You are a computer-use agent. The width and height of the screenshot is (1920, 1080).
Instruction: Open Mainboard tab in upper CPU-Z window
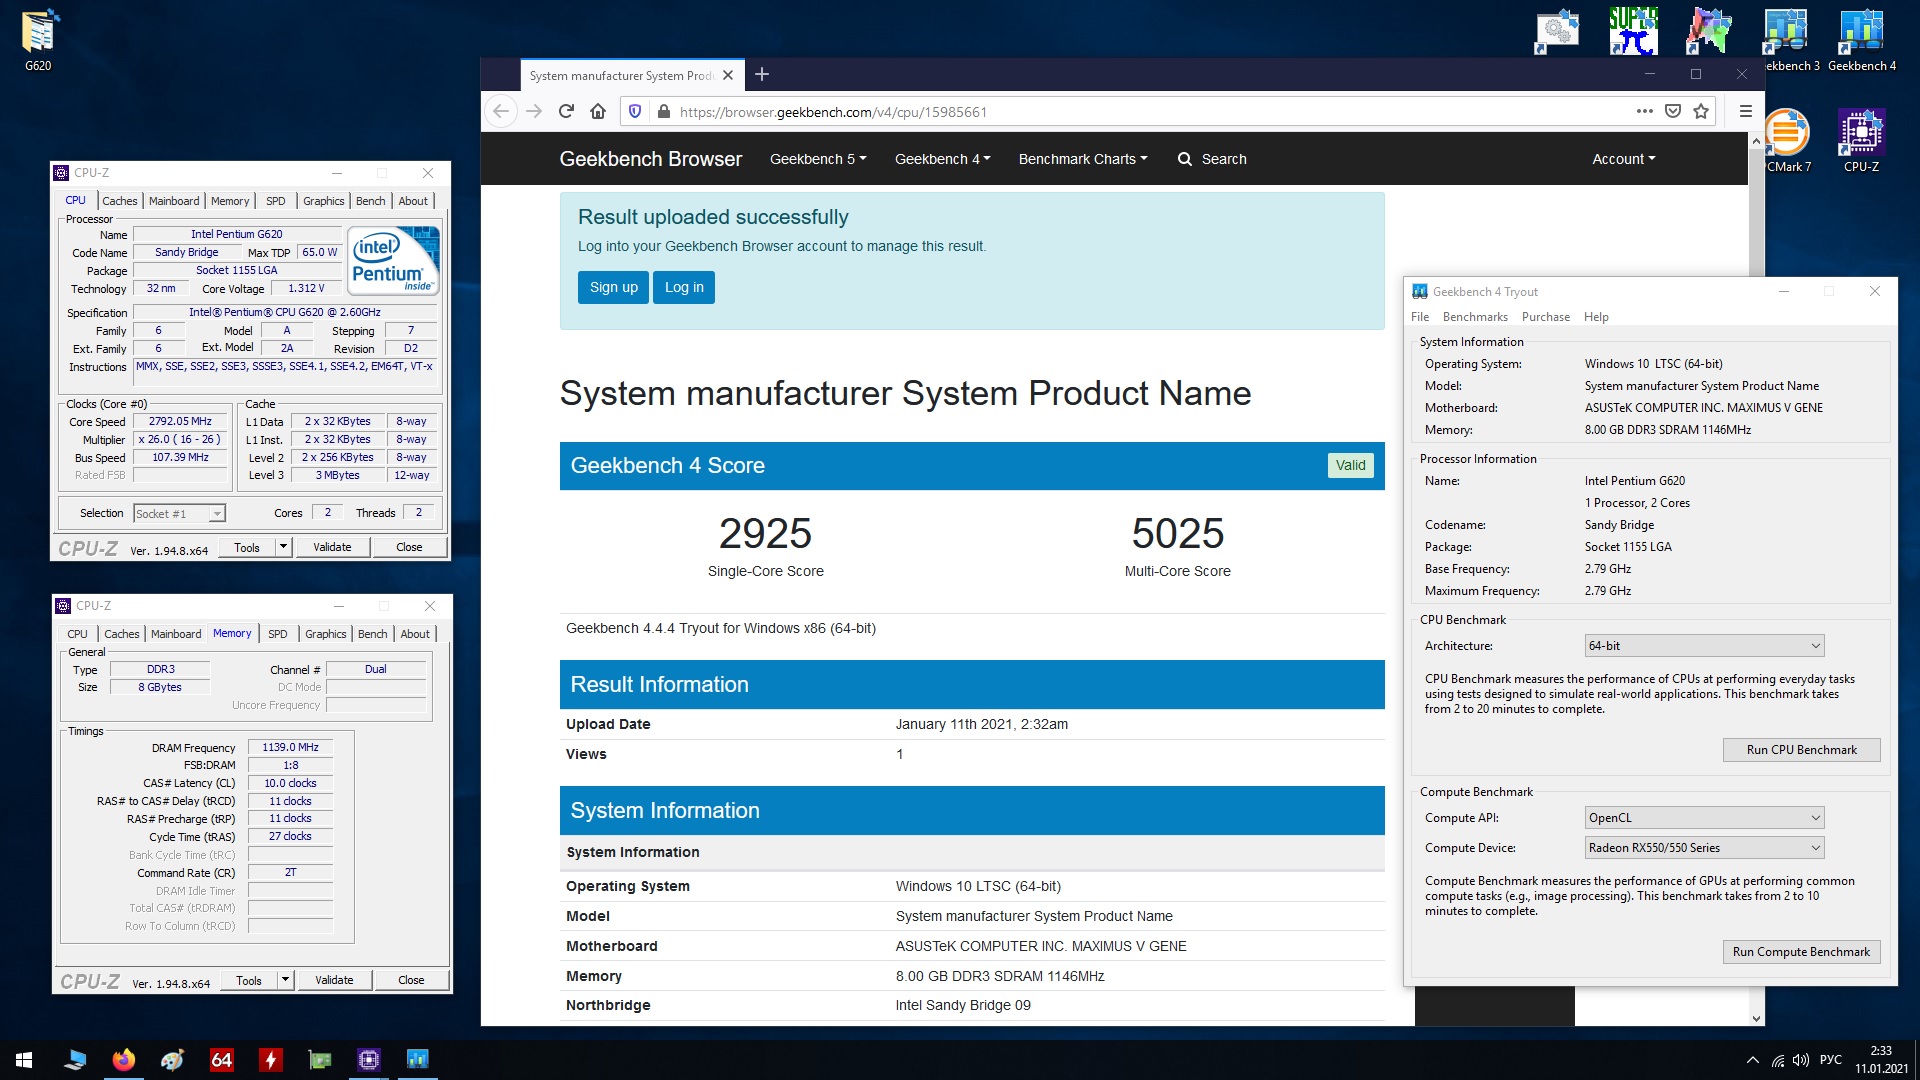click(174, 201)
